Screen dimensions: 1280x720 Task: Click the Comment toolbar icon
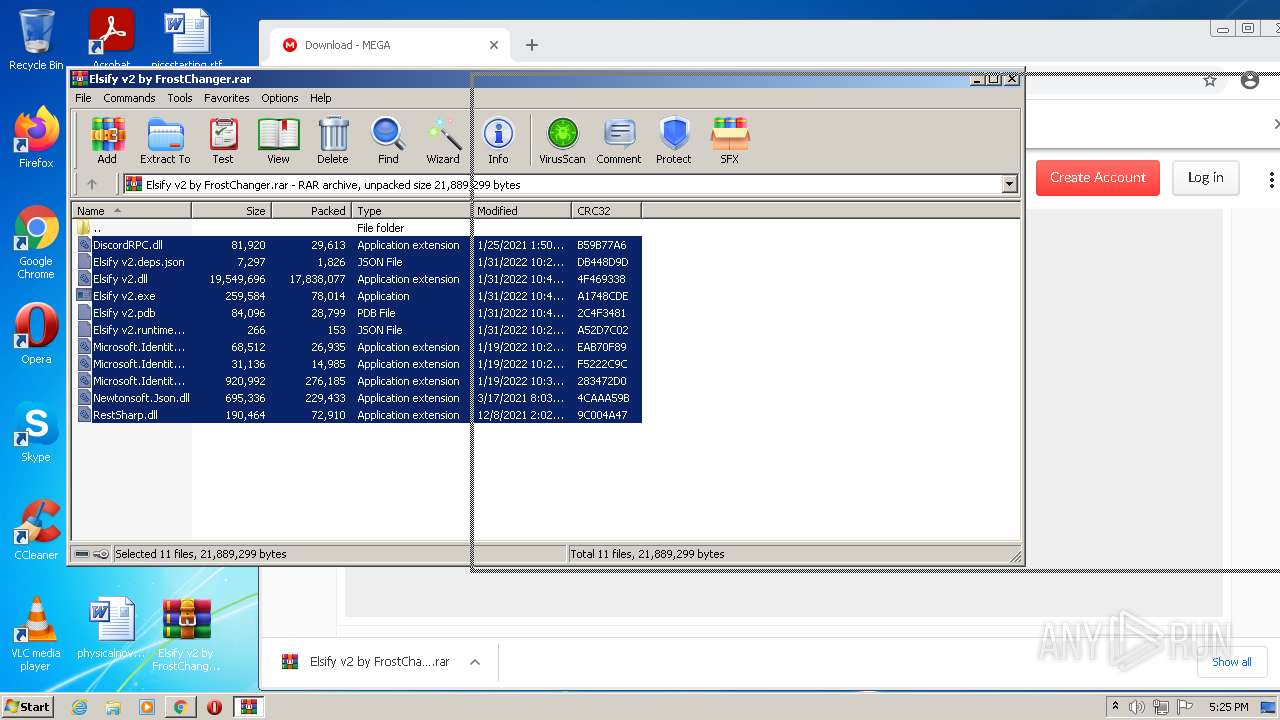(x=619, y=141)
